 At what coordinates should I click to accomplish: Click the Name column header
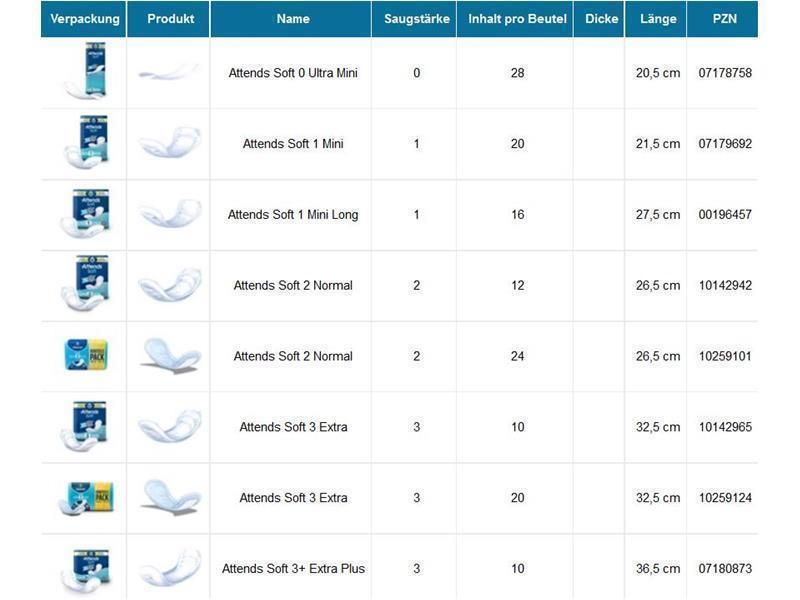tap(291, 19)
